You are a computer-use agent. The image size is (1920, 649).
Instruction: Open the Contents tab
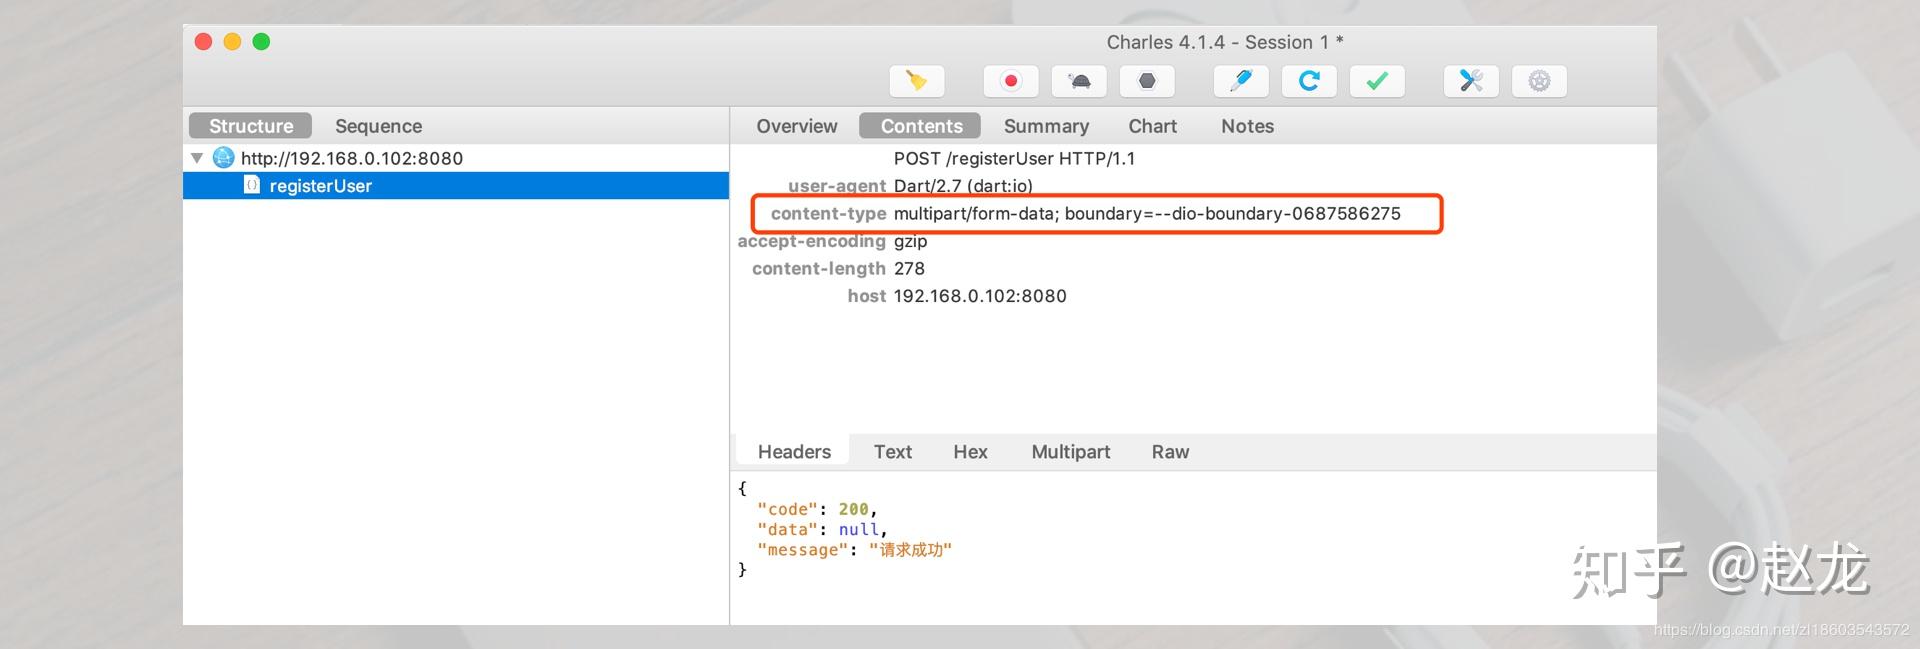tap(921, 126)
